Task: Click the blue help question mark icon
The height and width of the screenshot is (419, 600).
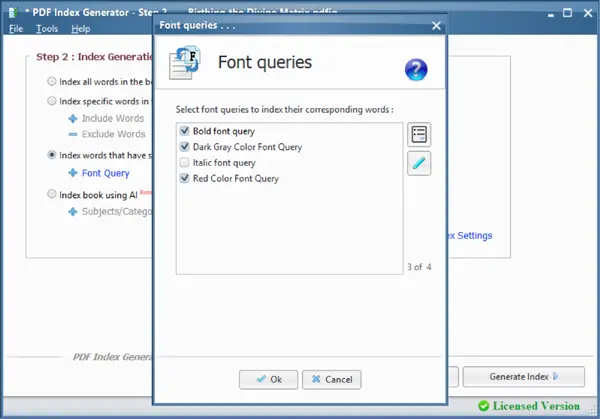Action: coord(416,69)
